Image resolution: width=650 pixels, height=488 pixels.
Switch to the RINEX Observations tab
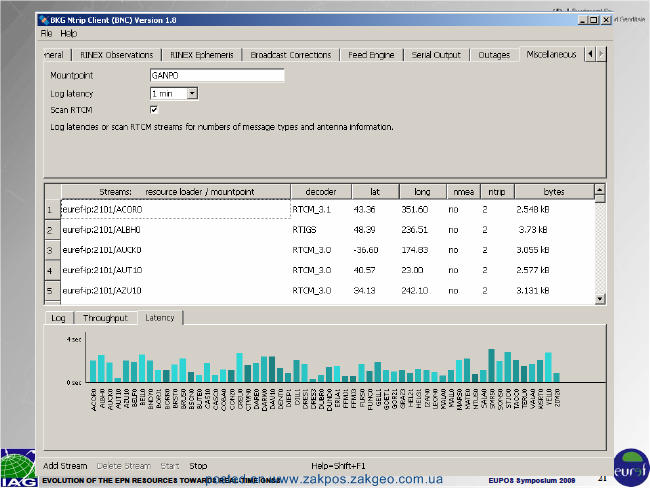coord(116,55)
